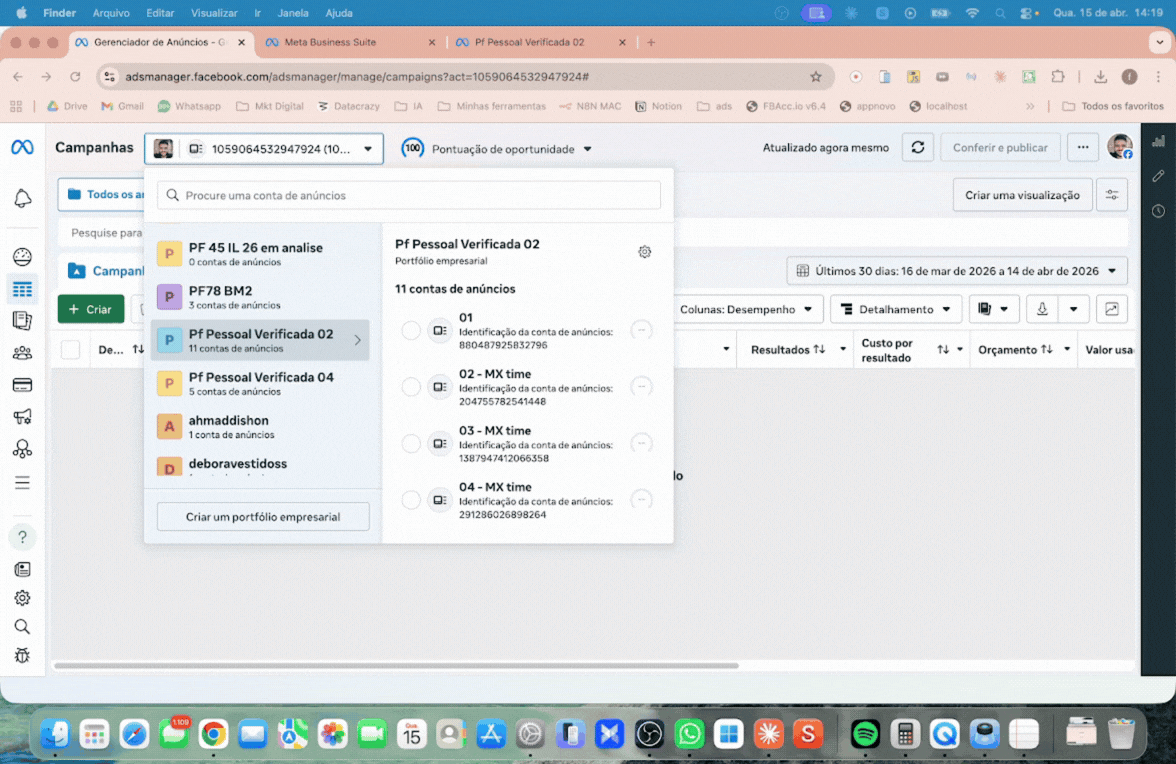This screenshot has height=764, width=1176.
Task: Open the charts panel icon on right rail
Action: point(1159,141)
